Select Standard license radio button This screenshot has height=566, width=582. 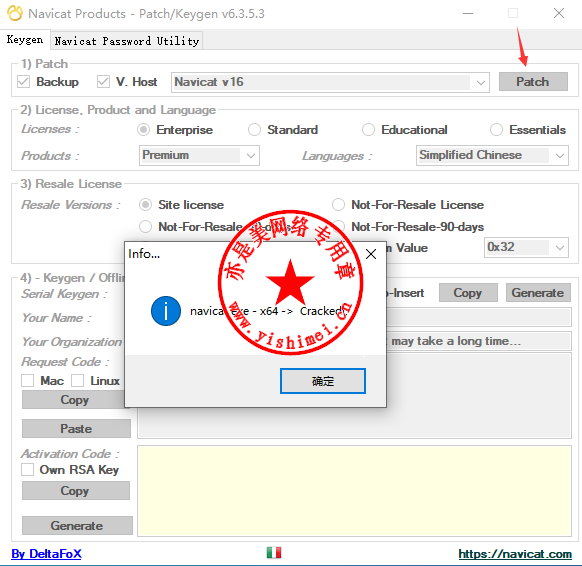point(254,130)
